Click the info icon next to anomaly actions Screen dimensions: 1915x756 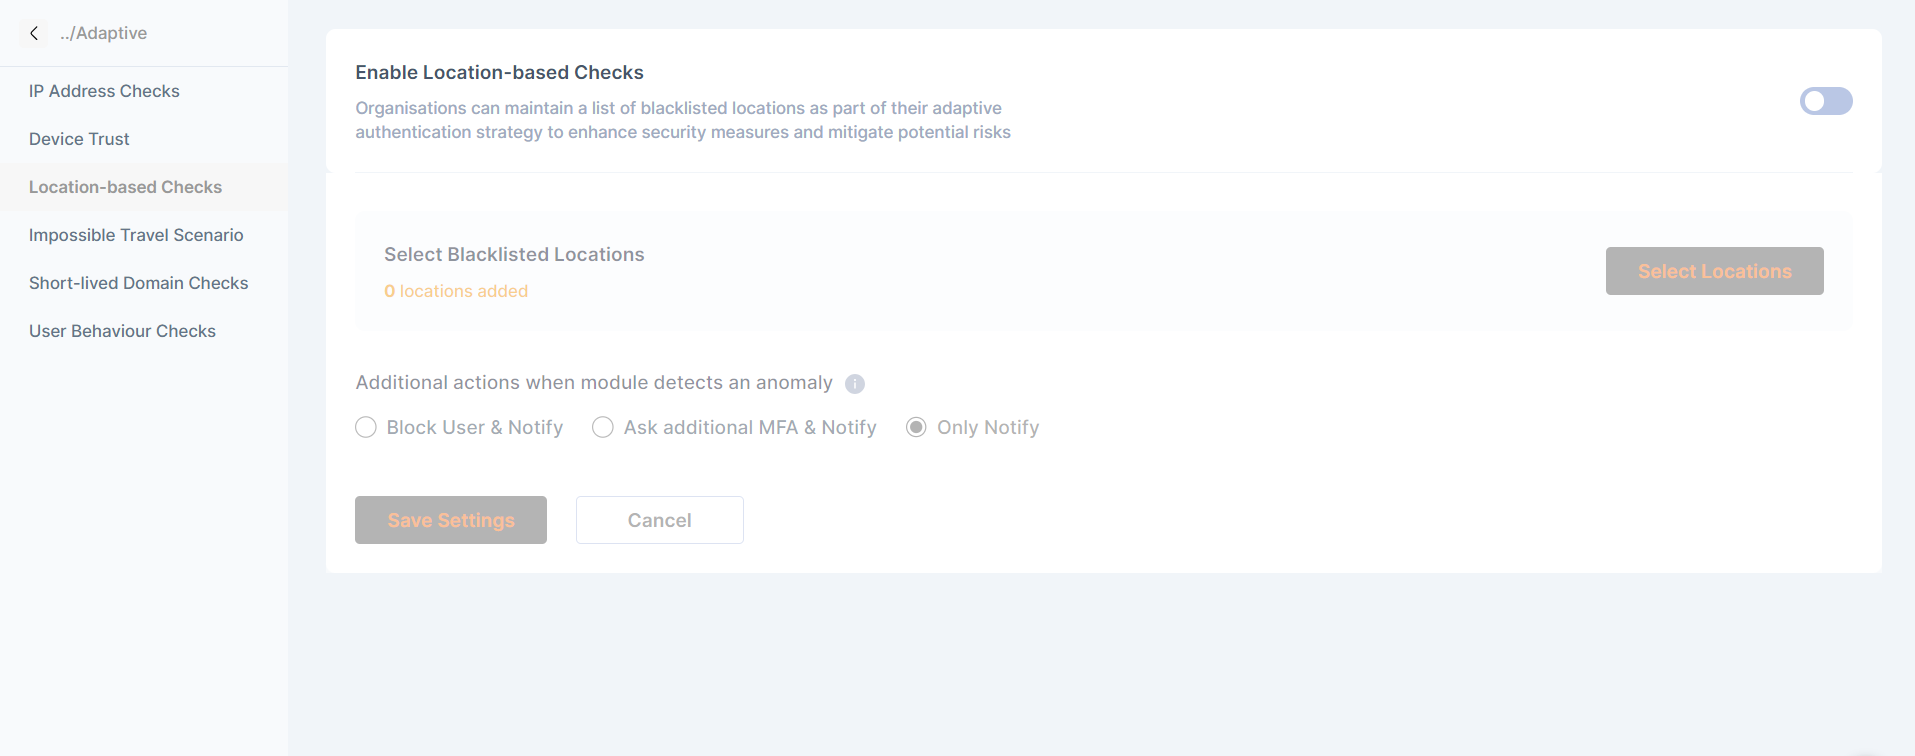[855, 384]
